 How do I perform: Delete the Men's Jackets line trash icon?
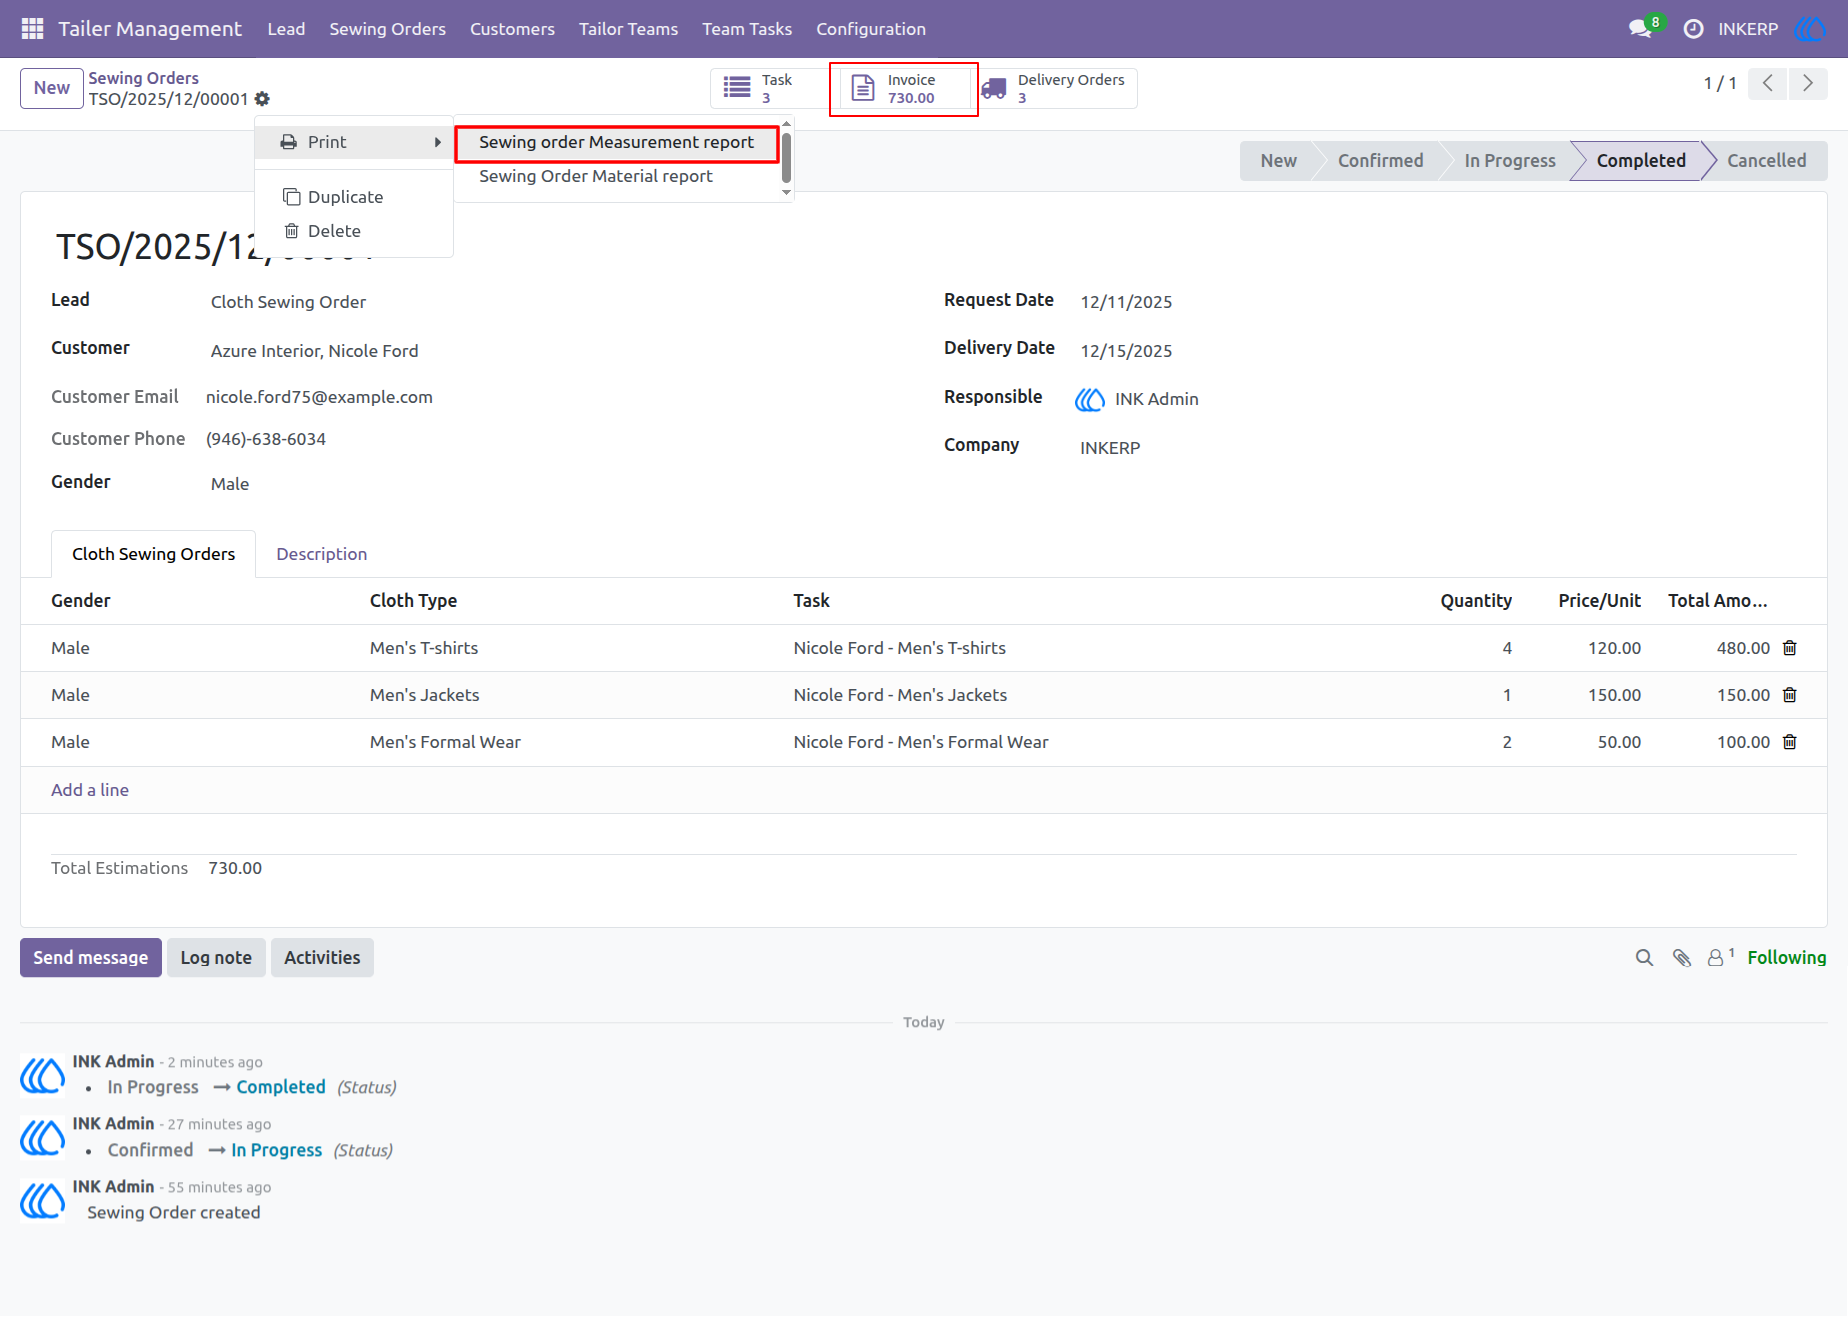click(x=1790, y=695)
